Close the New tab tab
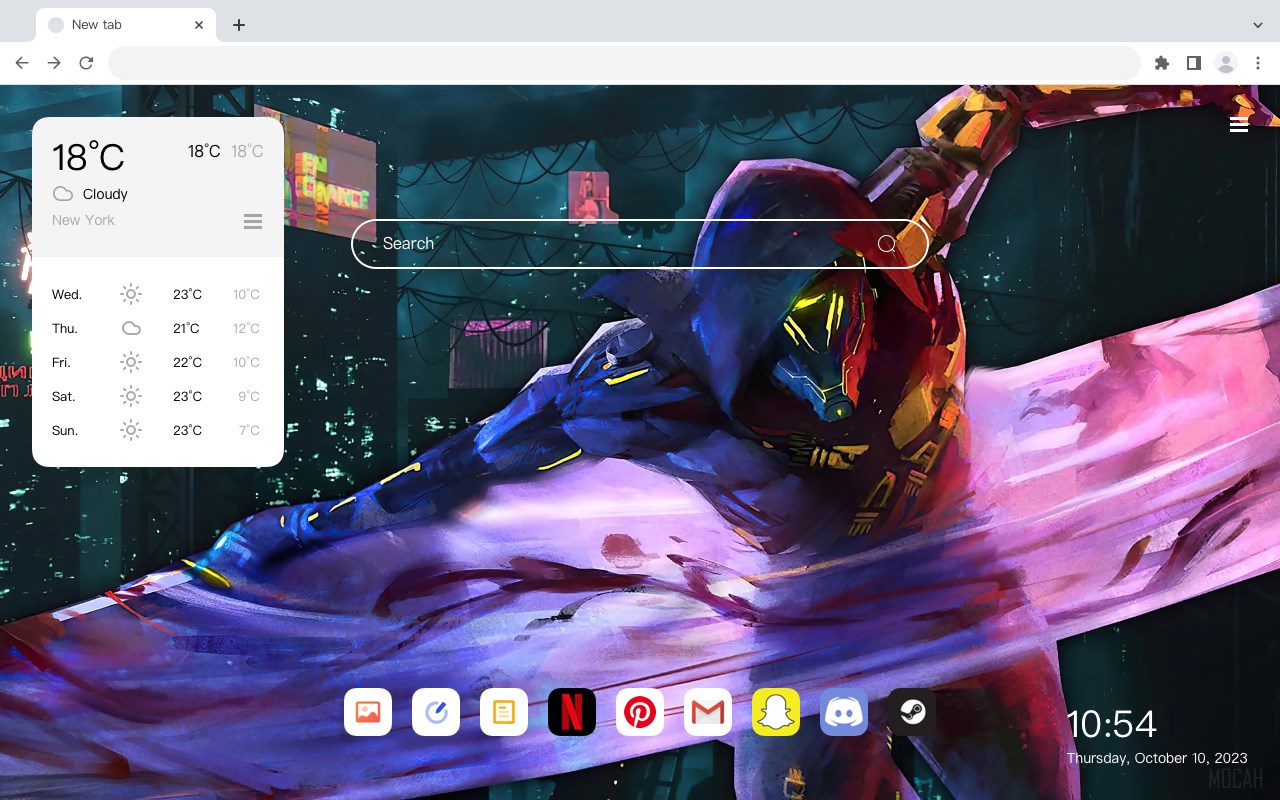1280x800 pixels. coord(199,25)
